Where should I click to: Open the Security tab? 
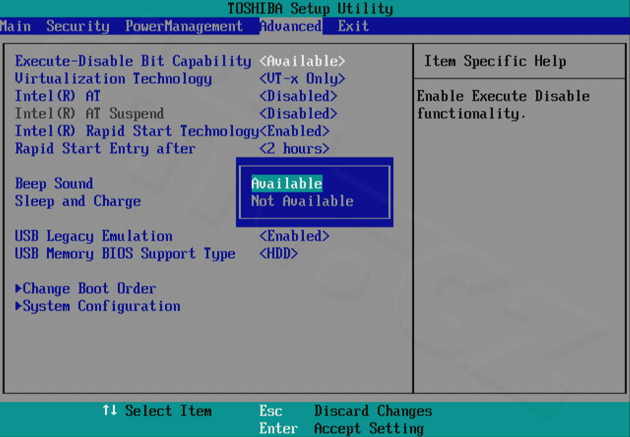tap(78, 27)
